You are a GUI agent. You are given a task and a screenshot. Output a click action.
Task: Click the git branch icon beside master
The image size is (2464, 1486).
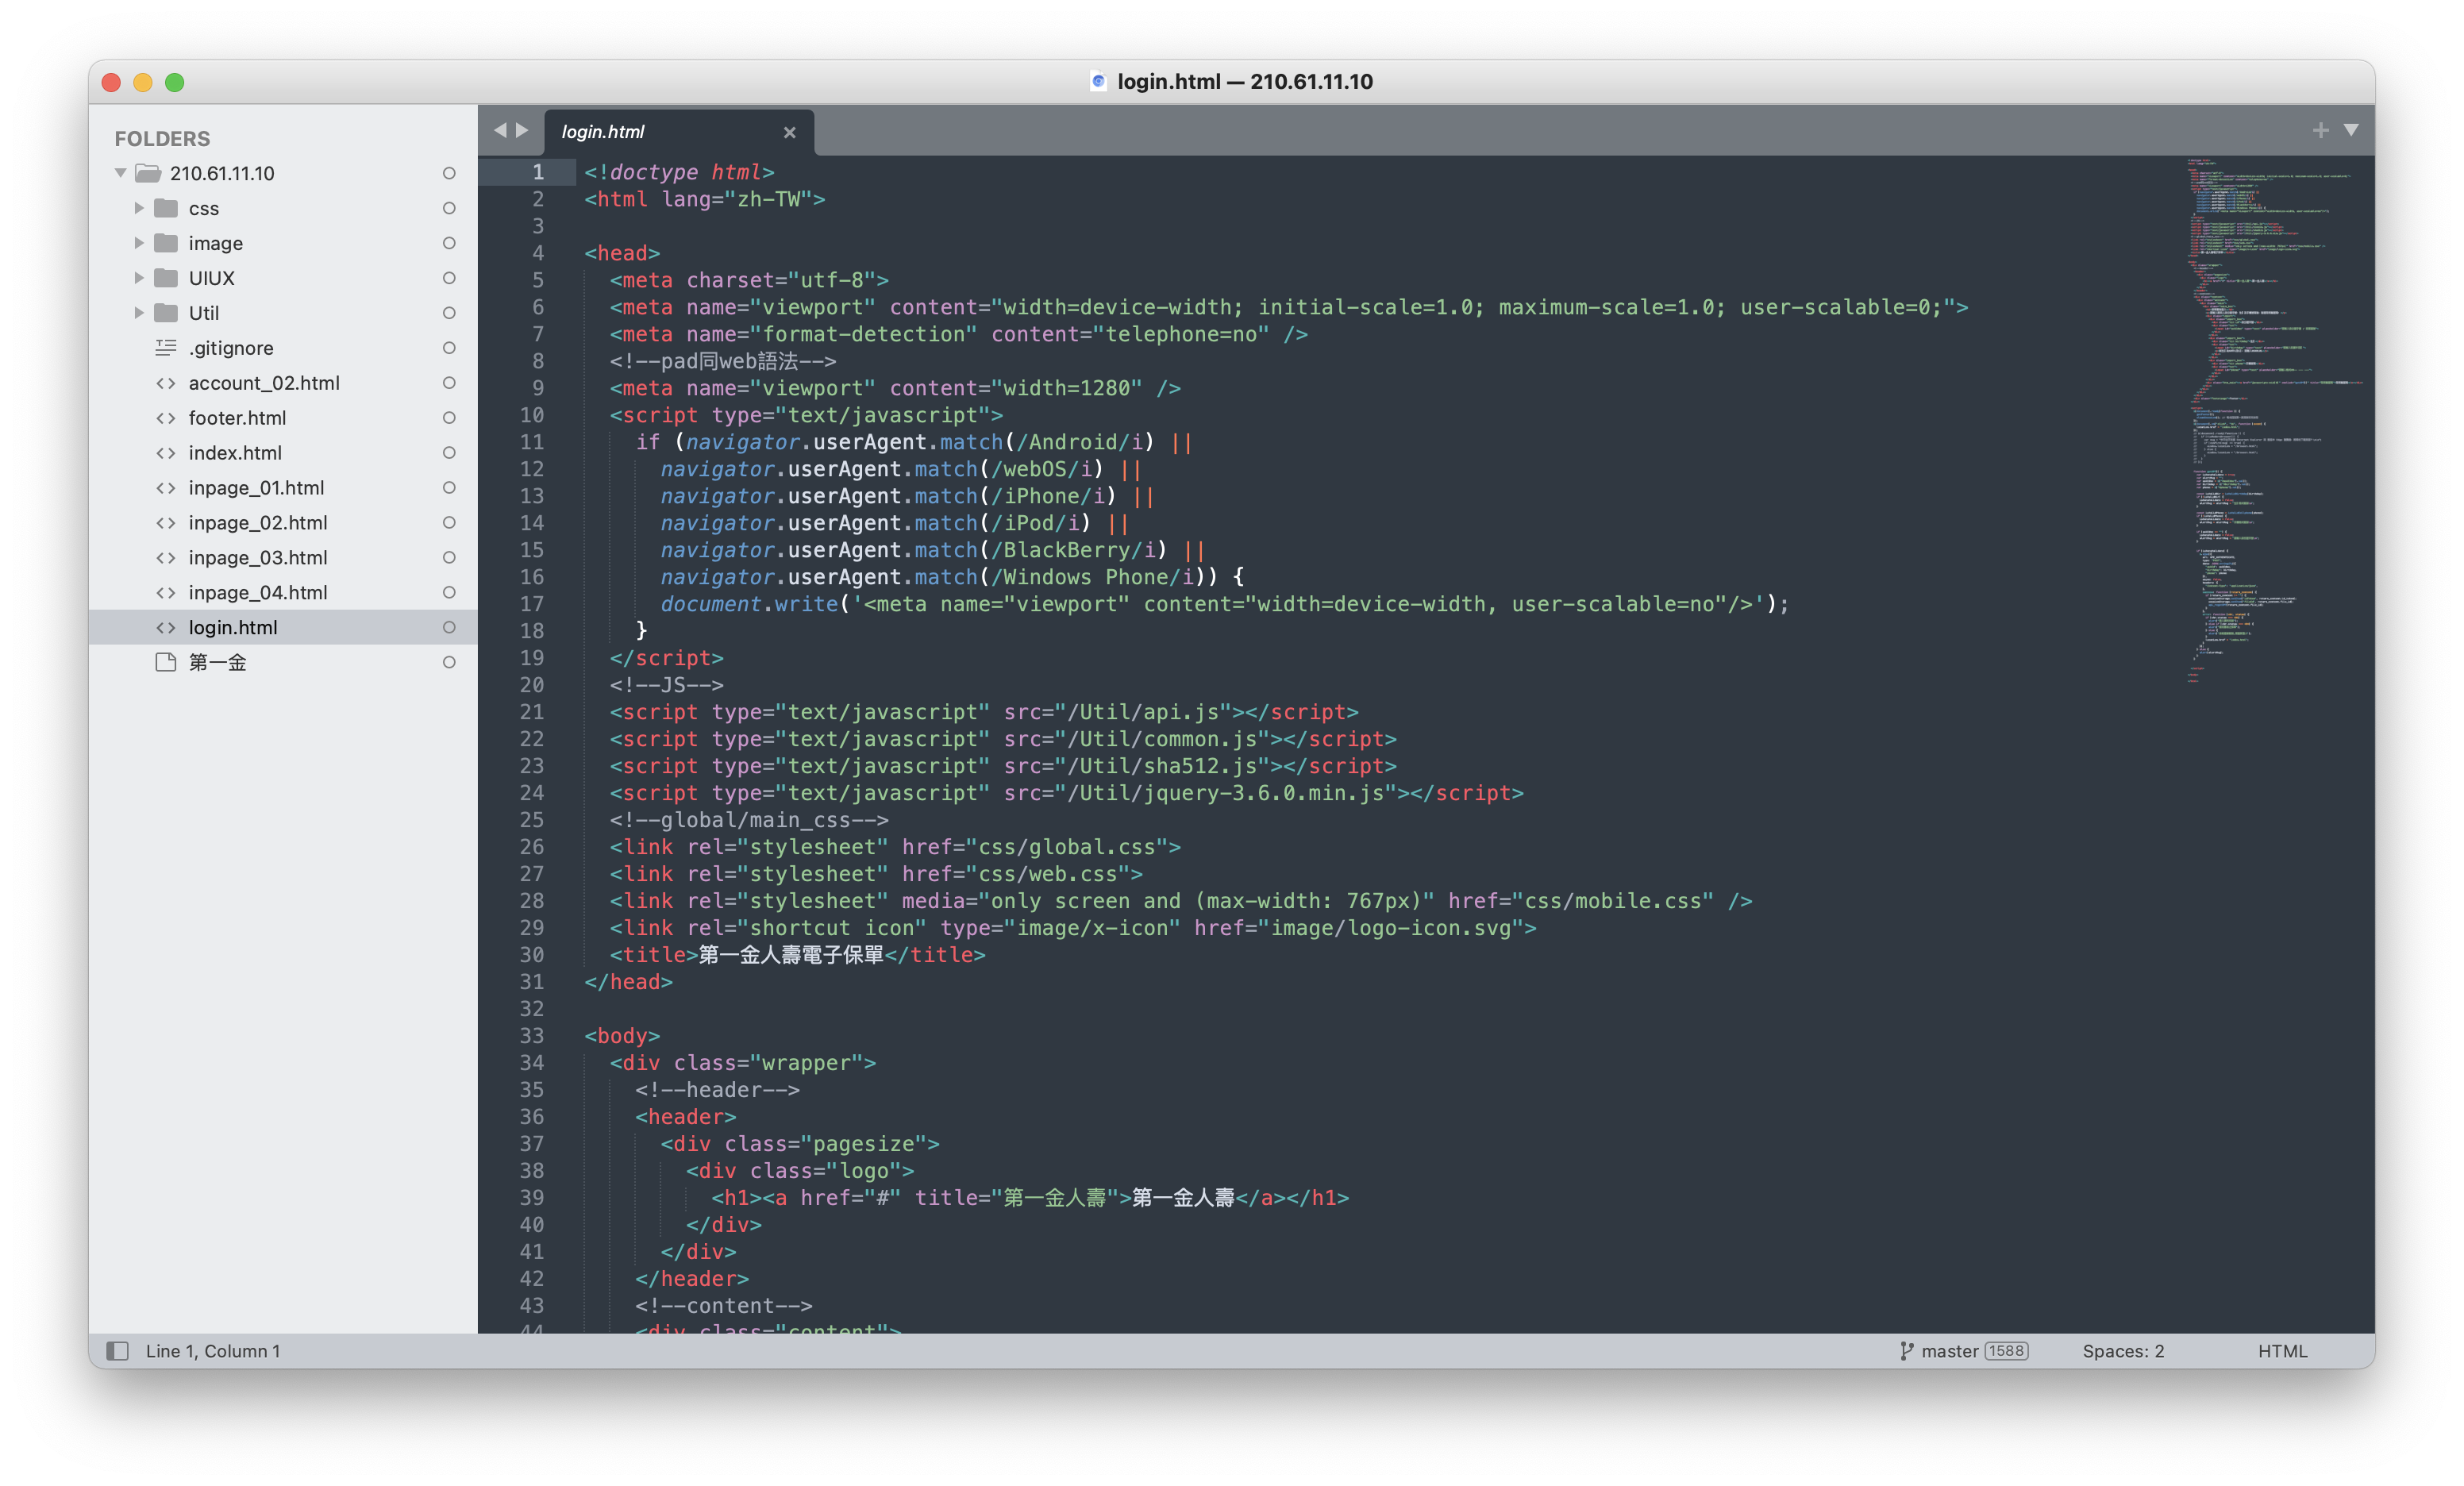tap(1906, 1351)
